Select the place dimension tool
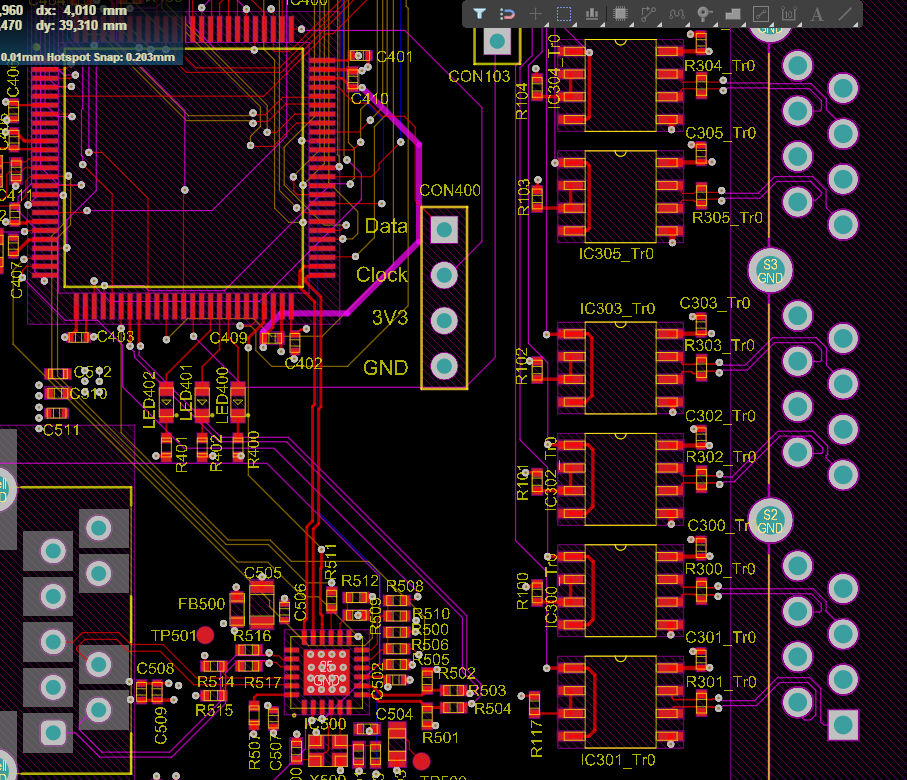The height and width of the screenshot is (780, 907). 789,14
